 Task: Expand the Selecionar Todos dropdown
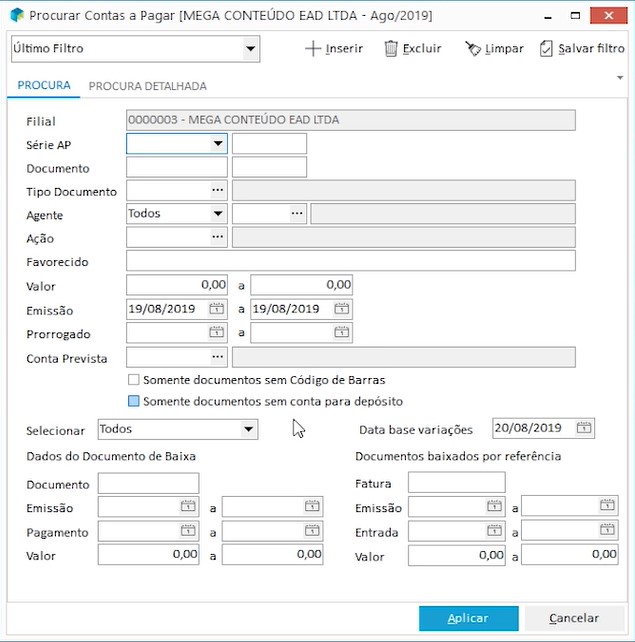pyautogui.click(x=248, y=430)
